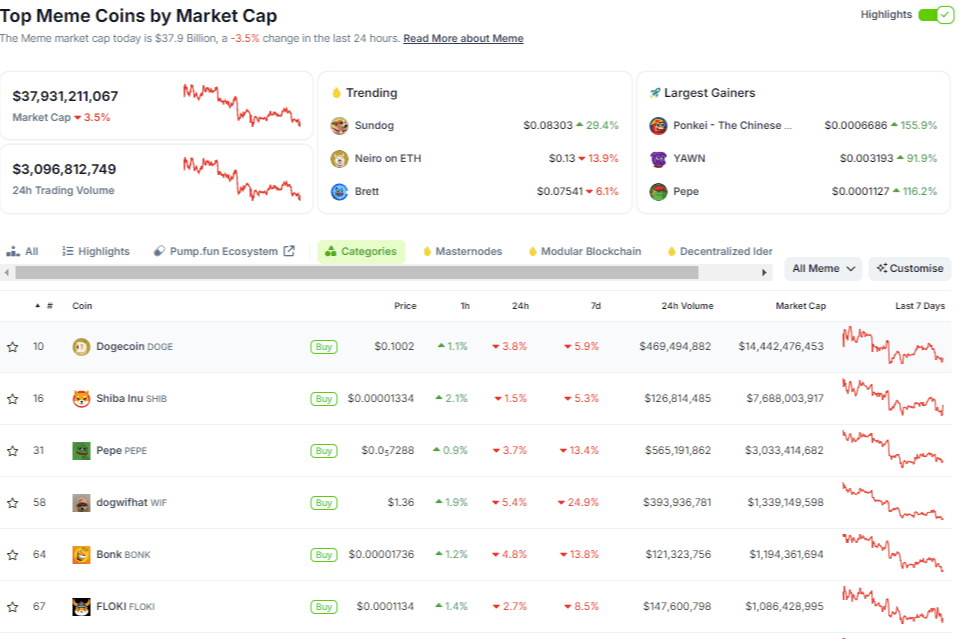The width and height of the screenshot is (966, 639).
Task: Click the scrollbar right arrow
Action: tap(764, 272)
